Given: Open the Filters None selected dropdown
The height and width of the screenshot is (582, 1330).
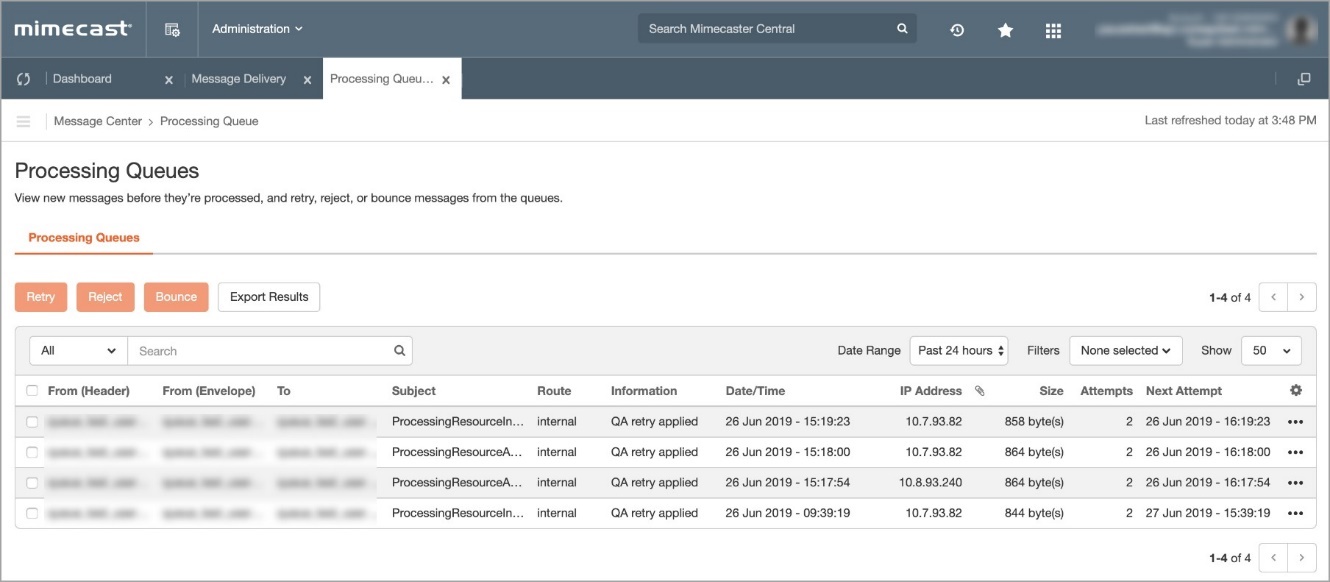Looking at the screenshot, I should coord(1125,350).
